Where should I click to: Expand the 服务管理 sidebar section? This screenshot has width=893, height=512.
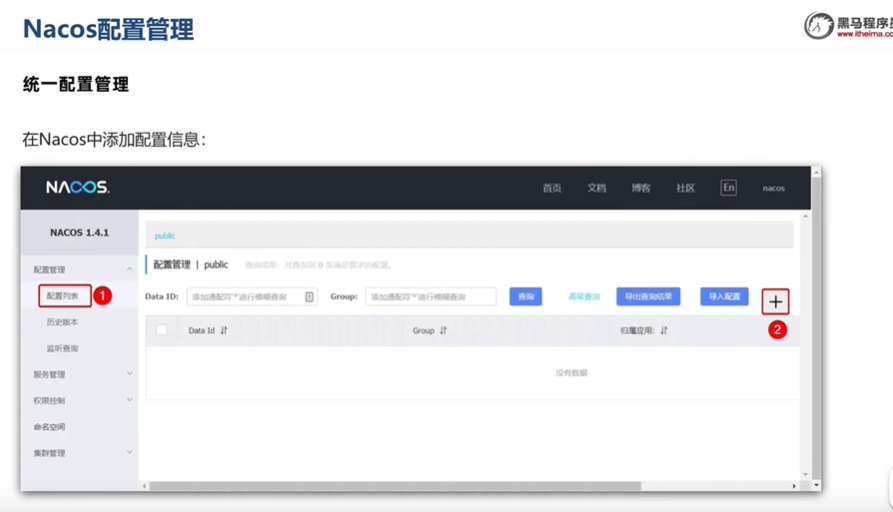point(129,374)
